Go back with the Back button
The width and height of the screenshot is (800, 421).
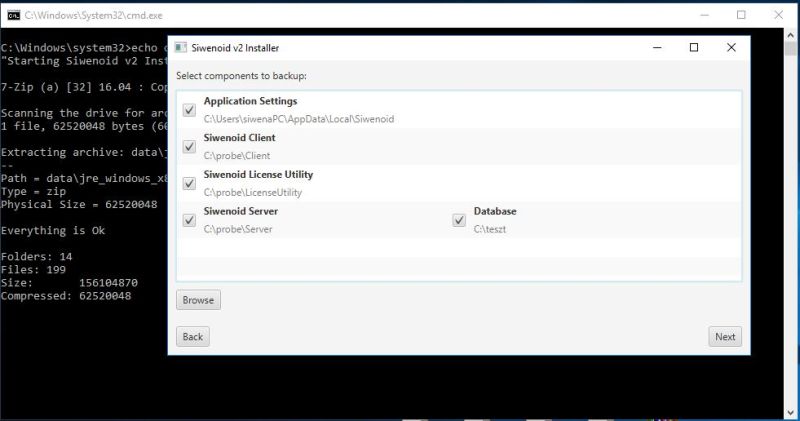pos(193,337)
